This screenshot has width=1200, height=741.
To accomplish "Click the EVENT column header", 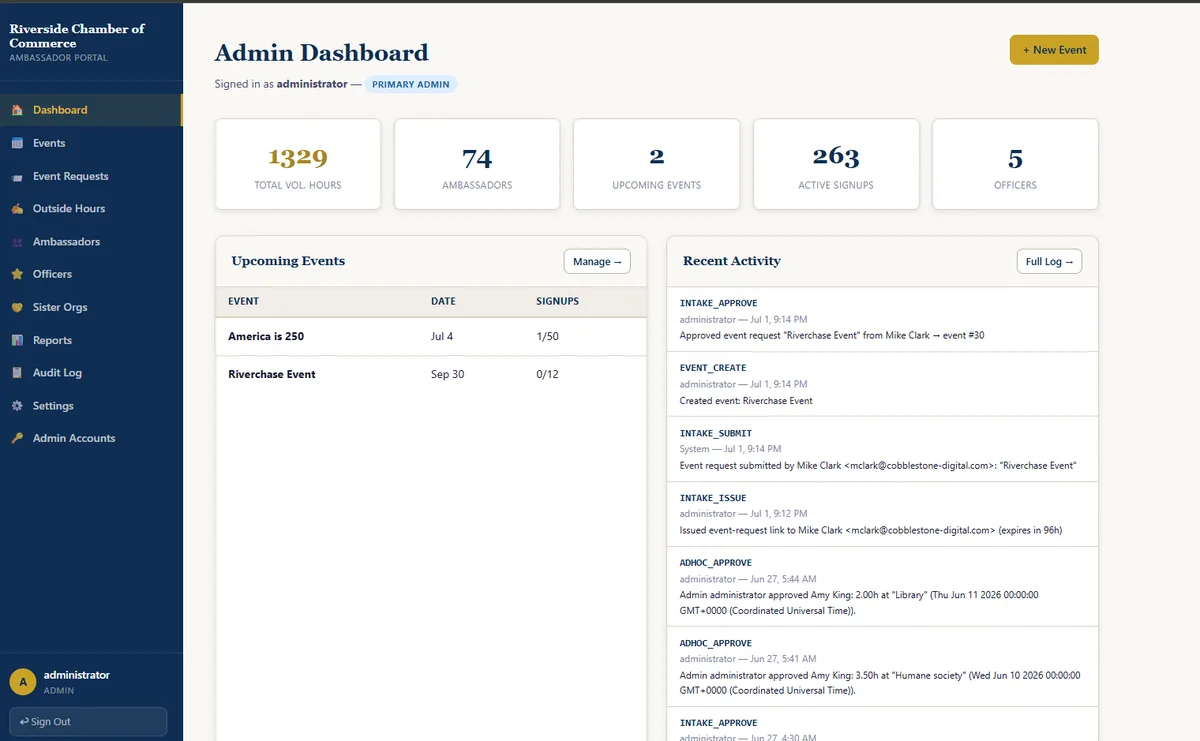I will [x=243, y=301].
